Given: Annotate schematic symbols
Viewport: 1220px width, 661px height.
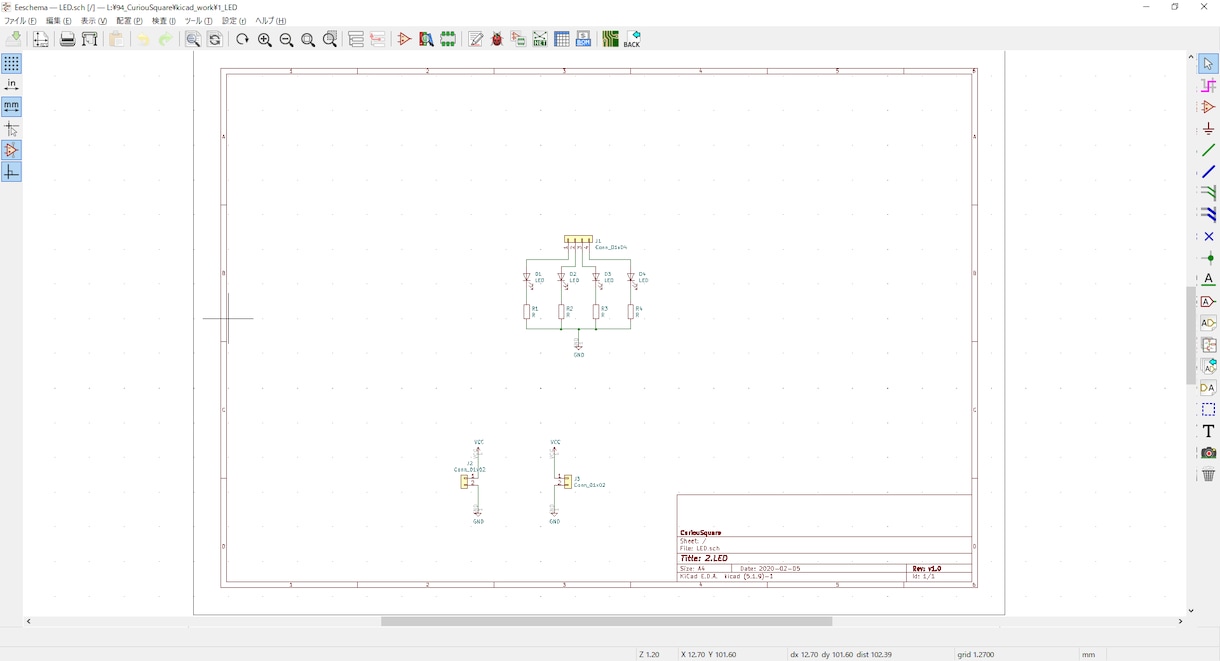Looking at the screenshot, I should click(476, 39).
